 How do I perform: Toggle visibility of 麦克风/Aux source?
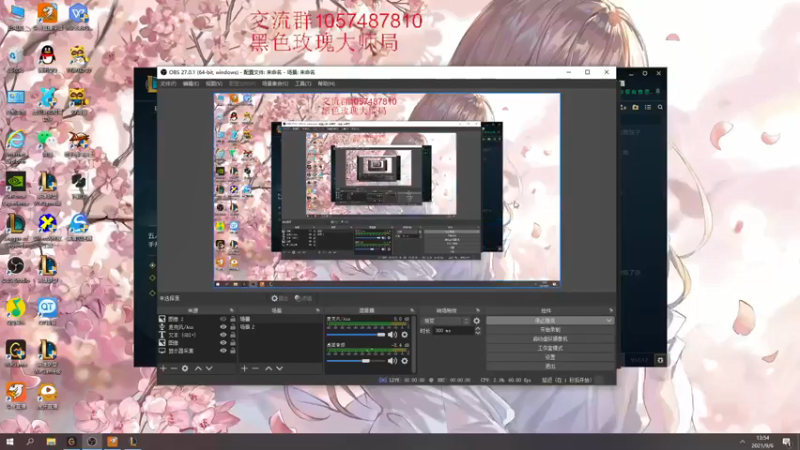coord(223,327)
